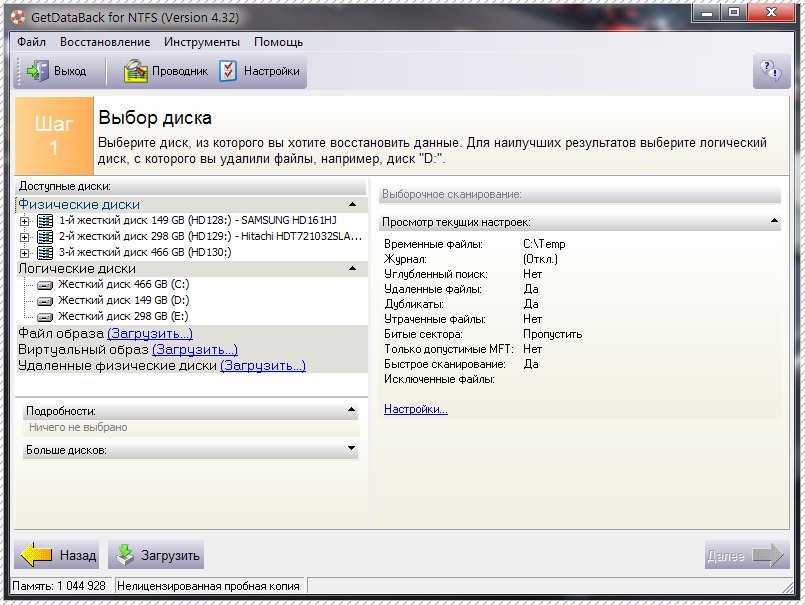Click the Только допустимые MFT label
Image resolution: width=805 pixels, height=605 pixels.
click(448, 349)
